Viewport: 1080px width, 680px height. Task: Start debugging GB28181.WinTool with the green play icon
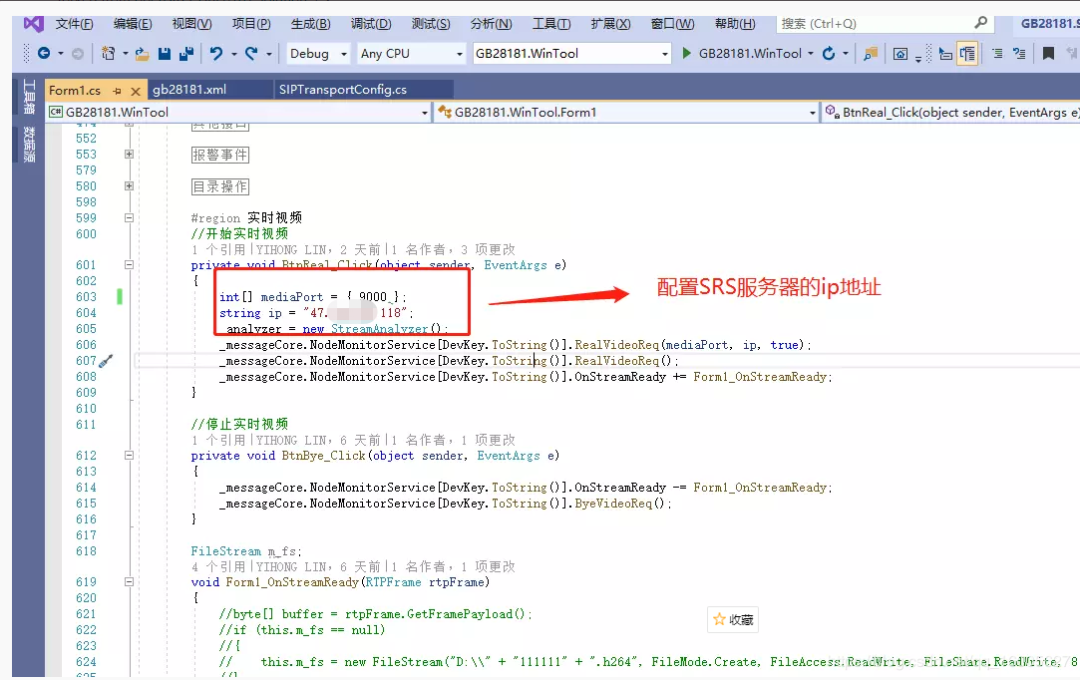coord(686,53)
